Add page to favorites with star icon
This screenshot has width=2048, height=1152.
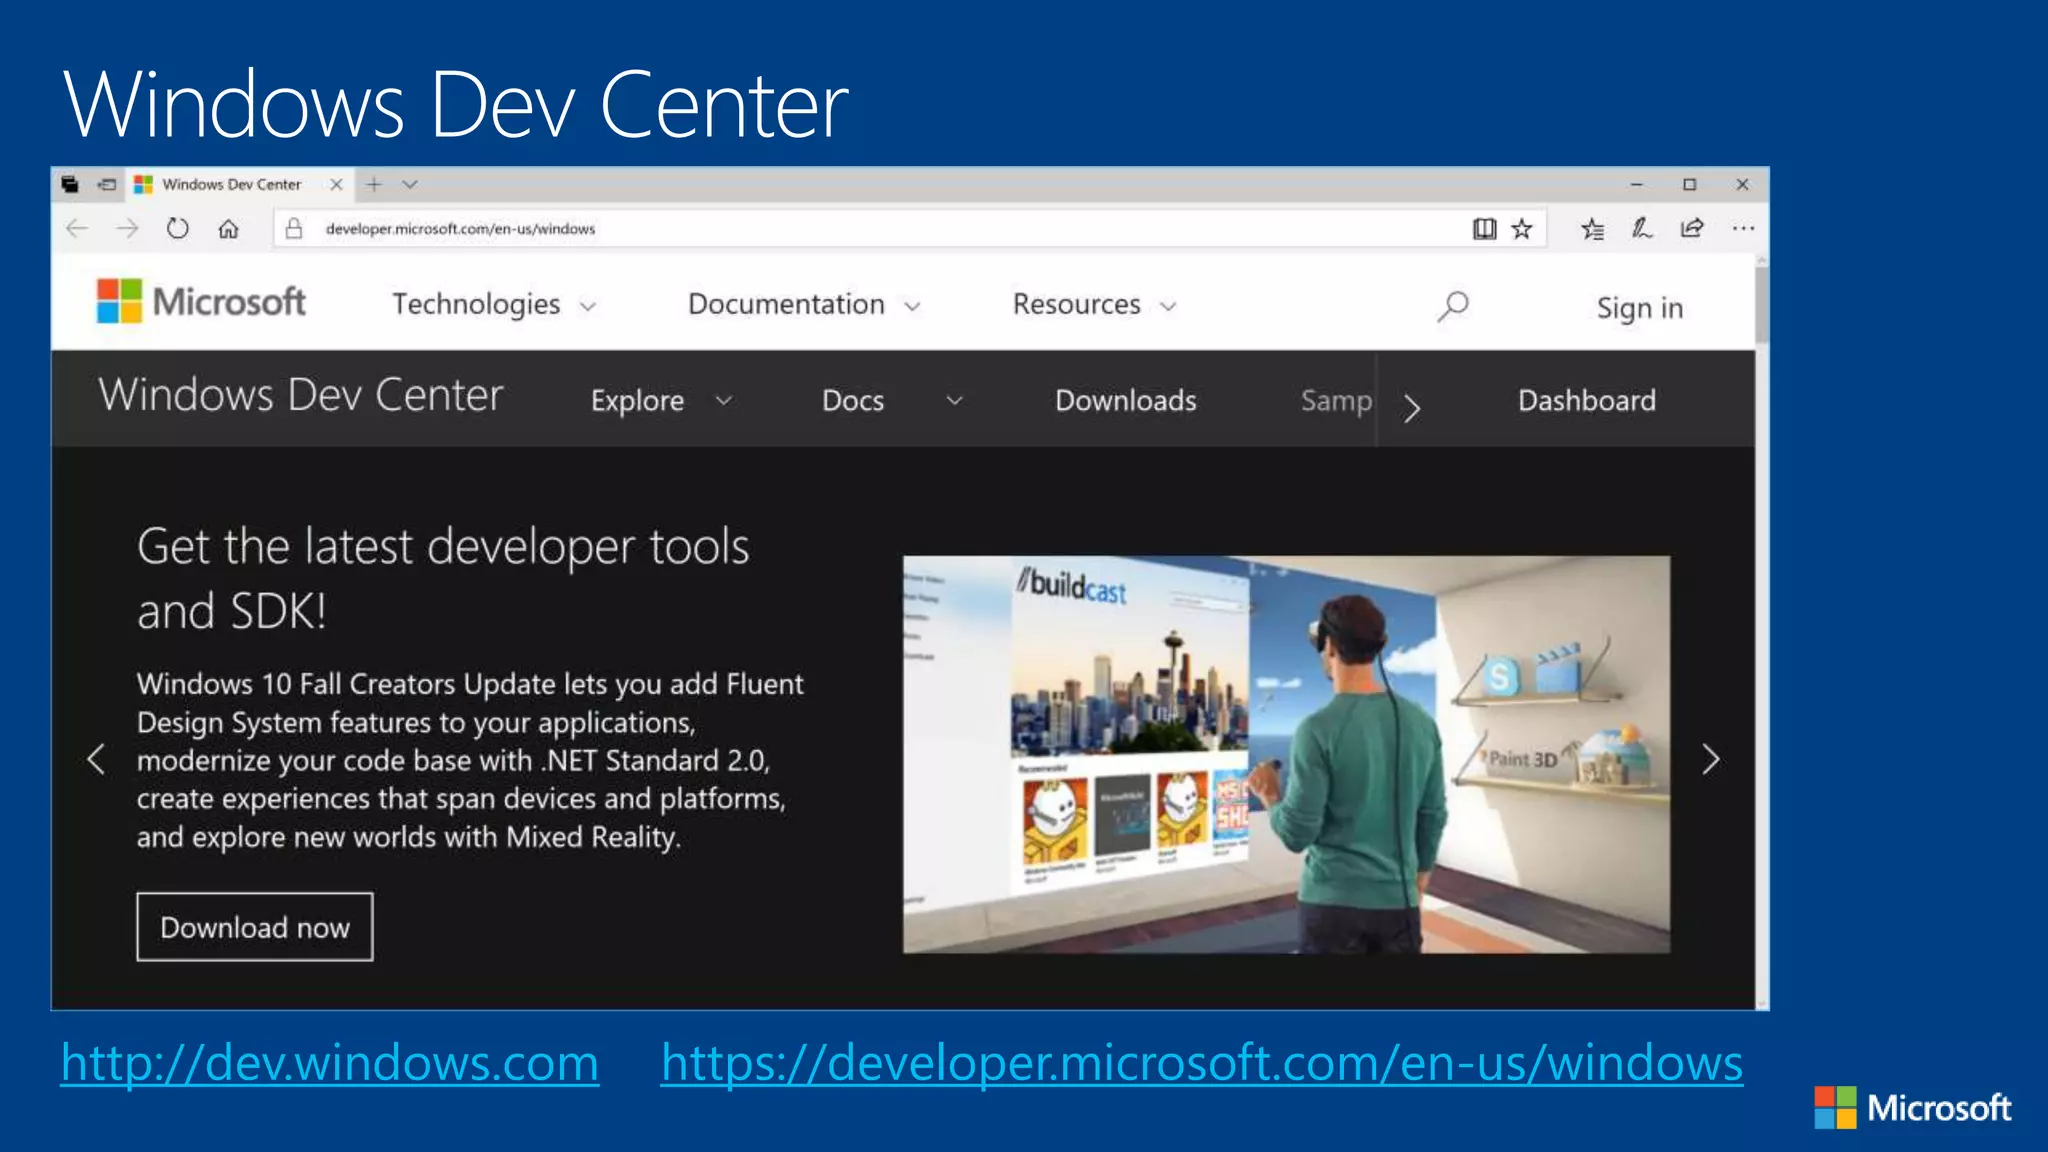click(1522, 229)
